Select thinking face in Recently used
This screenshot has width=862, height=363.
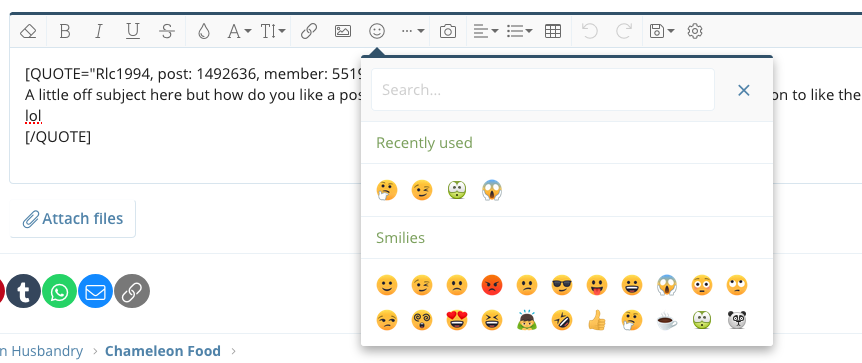point(387,190)
